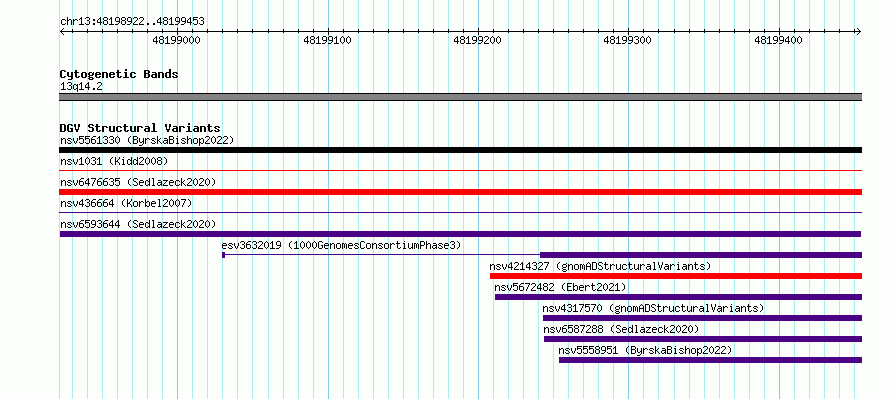
Task: Click the chr13:48198922..48199453 coordinate label
Action: pos(132,22)
